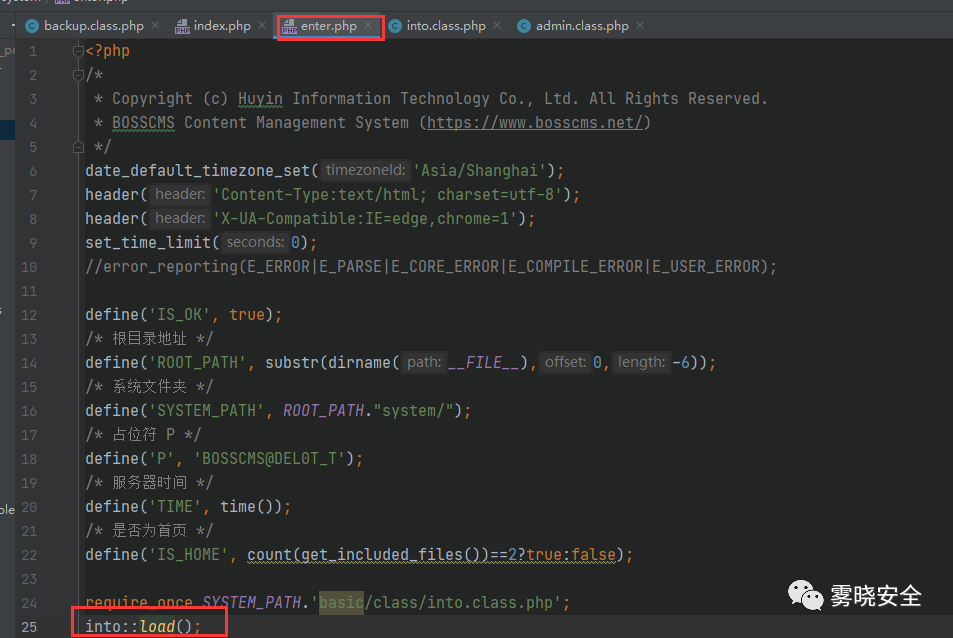953x638 pixels.
Task: Select the enter.php tab
Action: point(329,26)
